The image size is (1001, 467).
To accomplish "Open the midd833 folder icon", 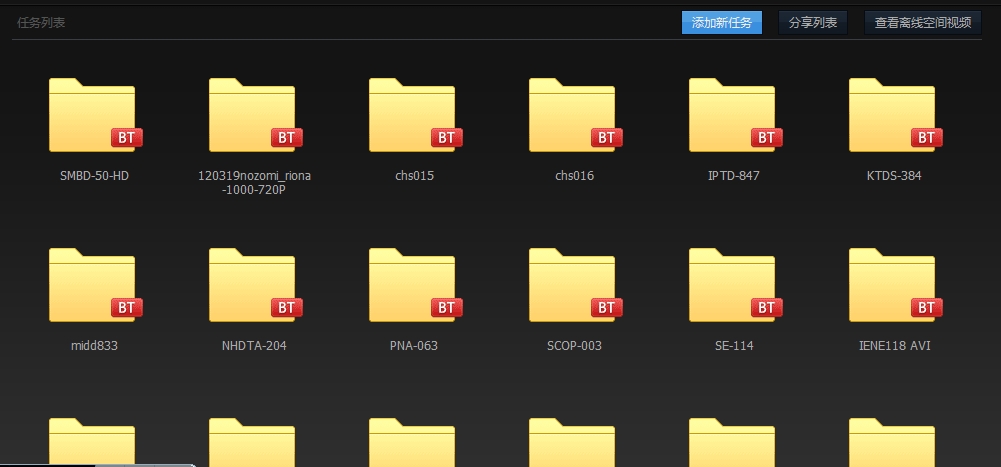I will [94, 285].
